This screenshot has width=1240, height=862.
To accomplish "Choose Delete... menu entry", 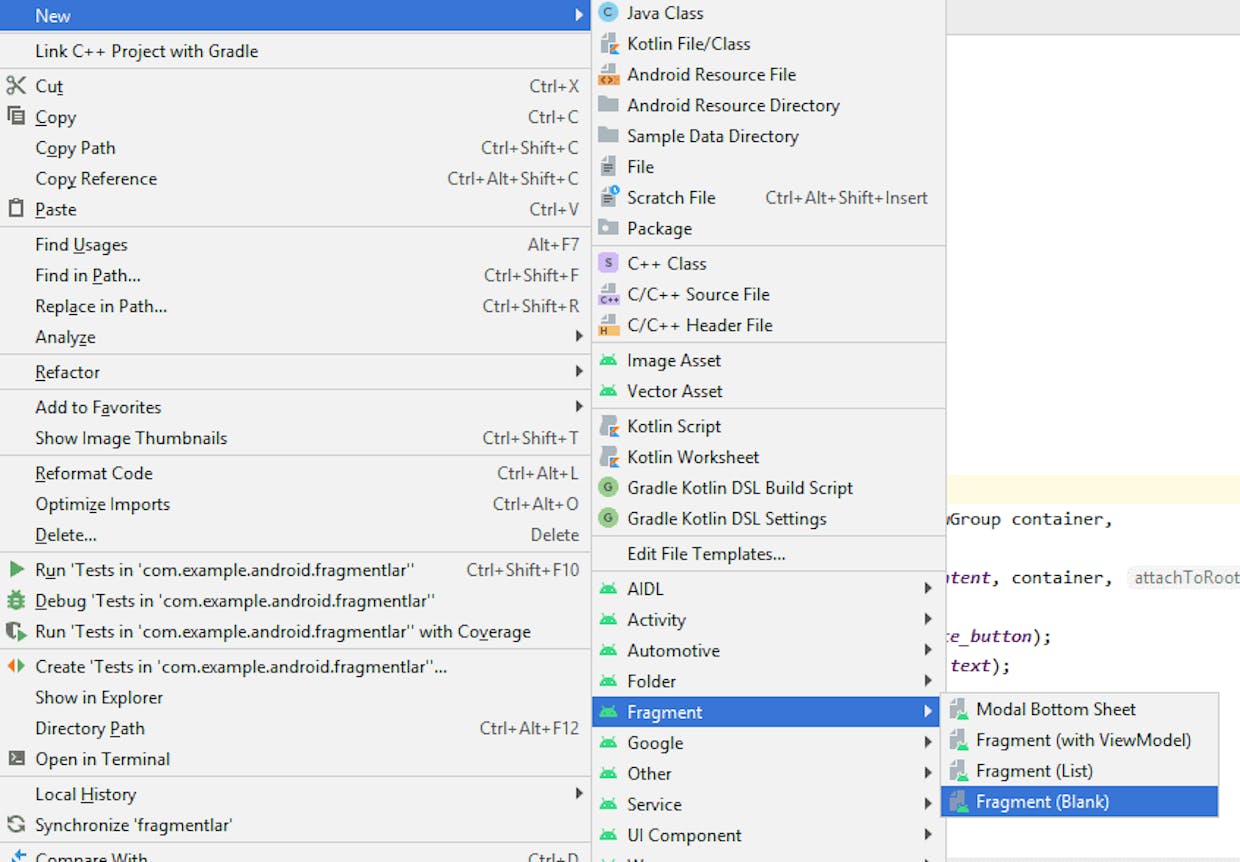I will pyautogui.click(x=295, y=535).
